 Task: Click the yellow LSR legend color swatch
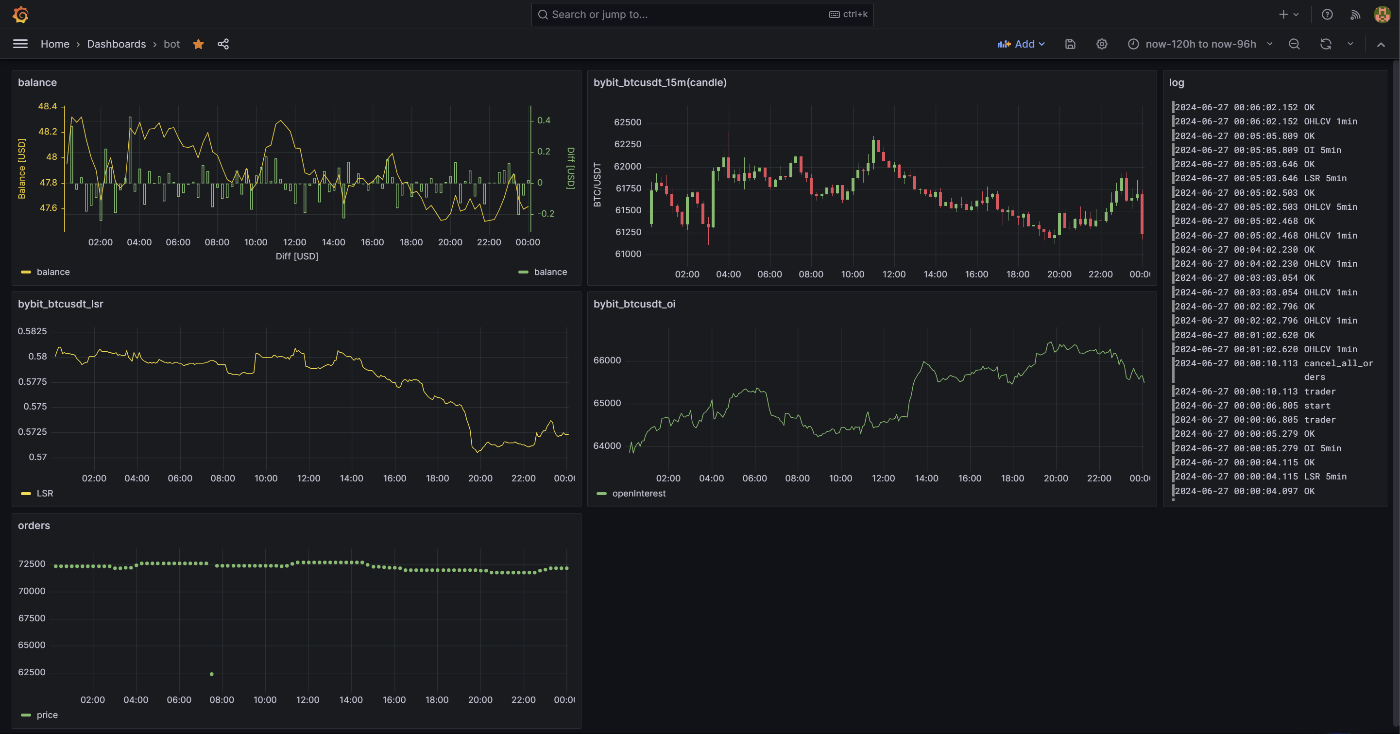[x=26, y=494]
